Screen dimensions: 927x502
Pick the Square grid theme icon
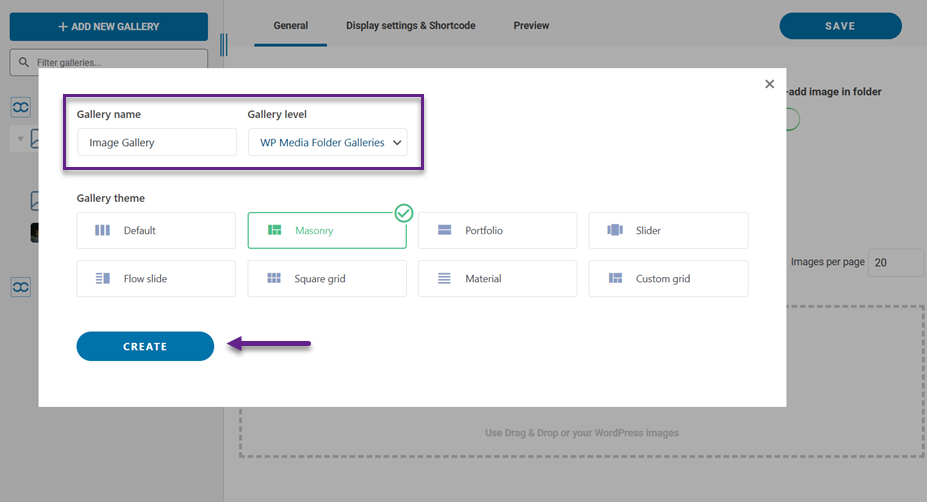pyautogui.click(x=274, y=279)
